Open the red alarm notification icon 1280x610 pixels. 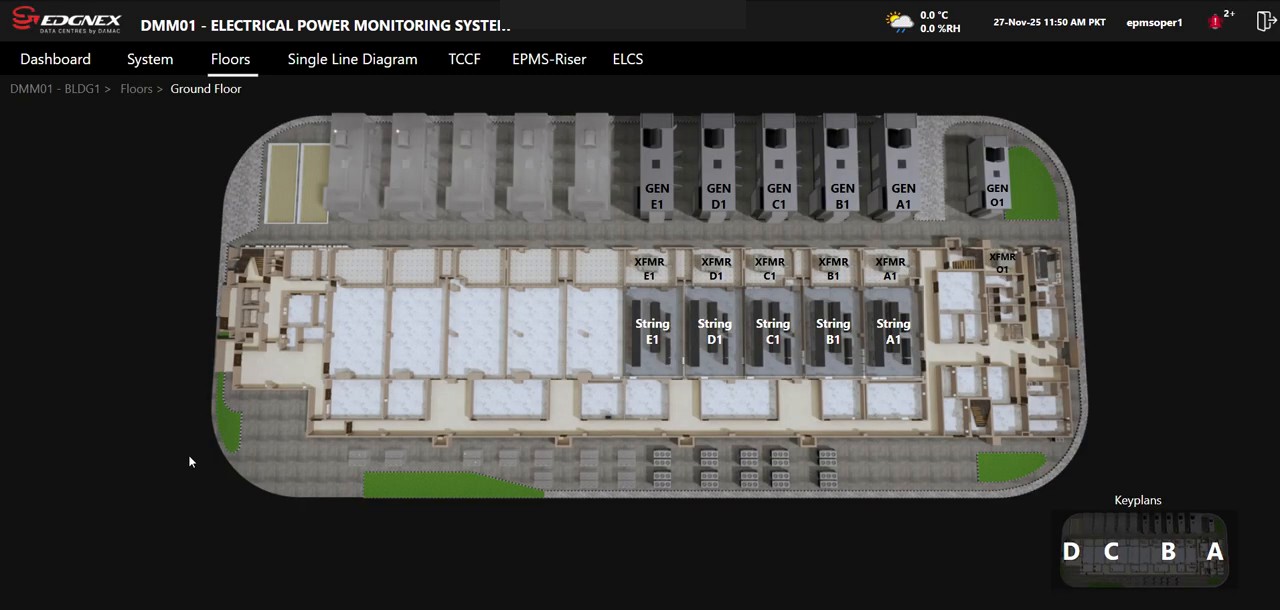point(1215,22)
